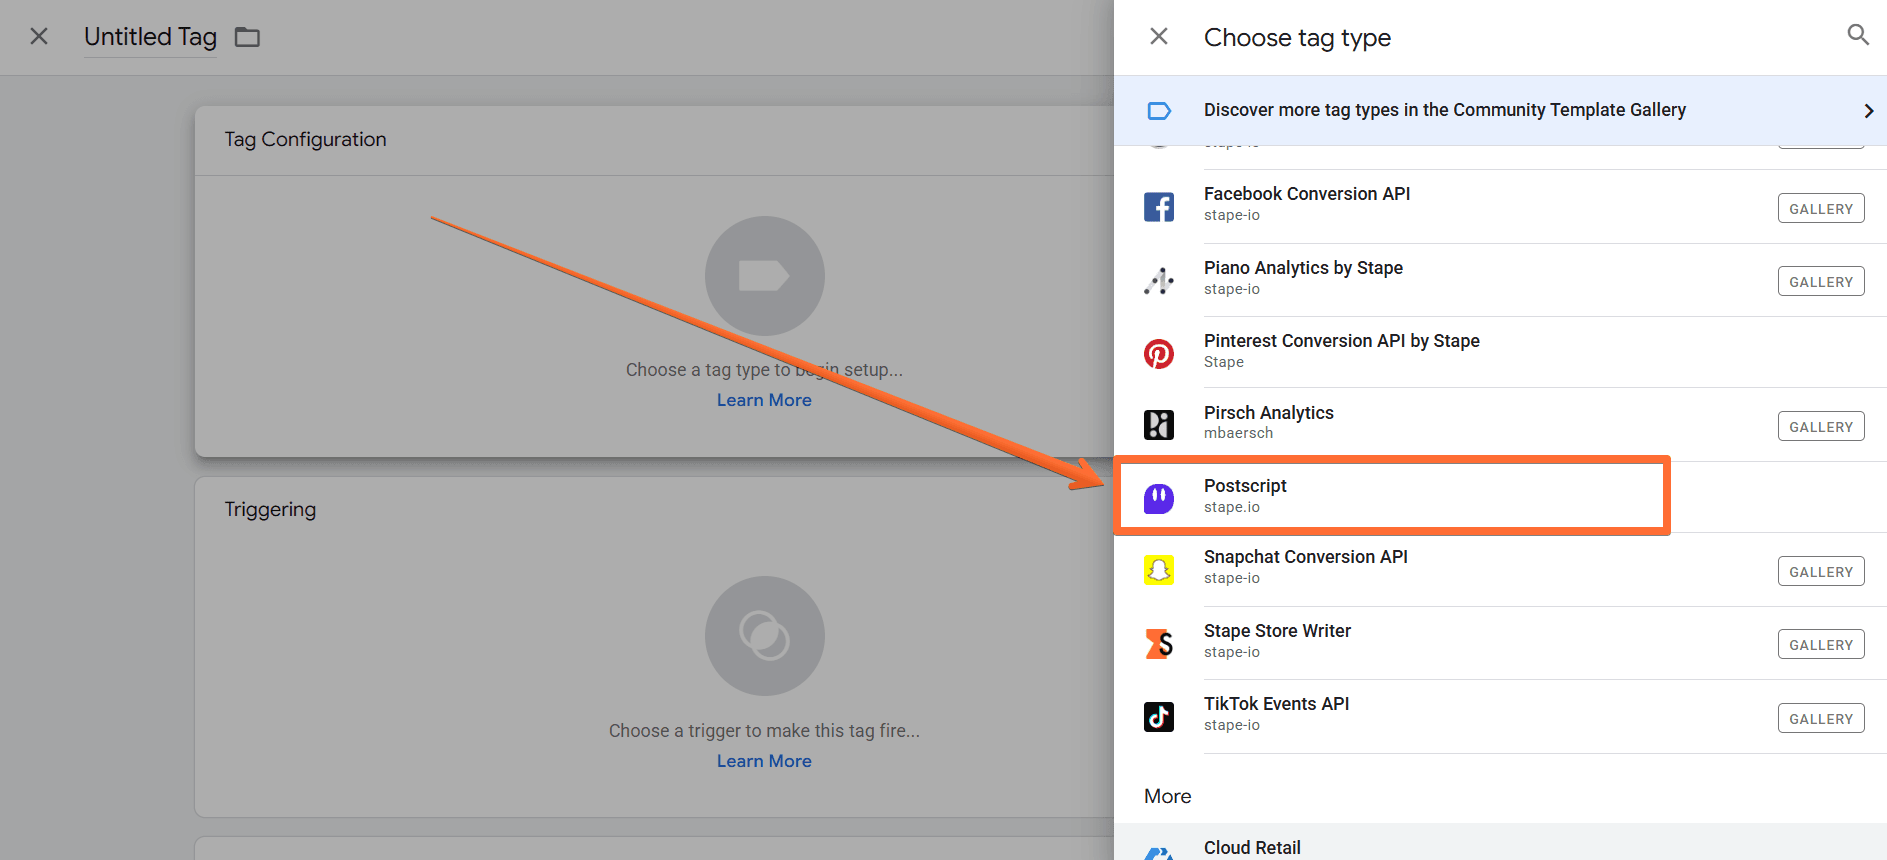
Task: Click the purple Postscript icon
Action: tap(1159, 497)
